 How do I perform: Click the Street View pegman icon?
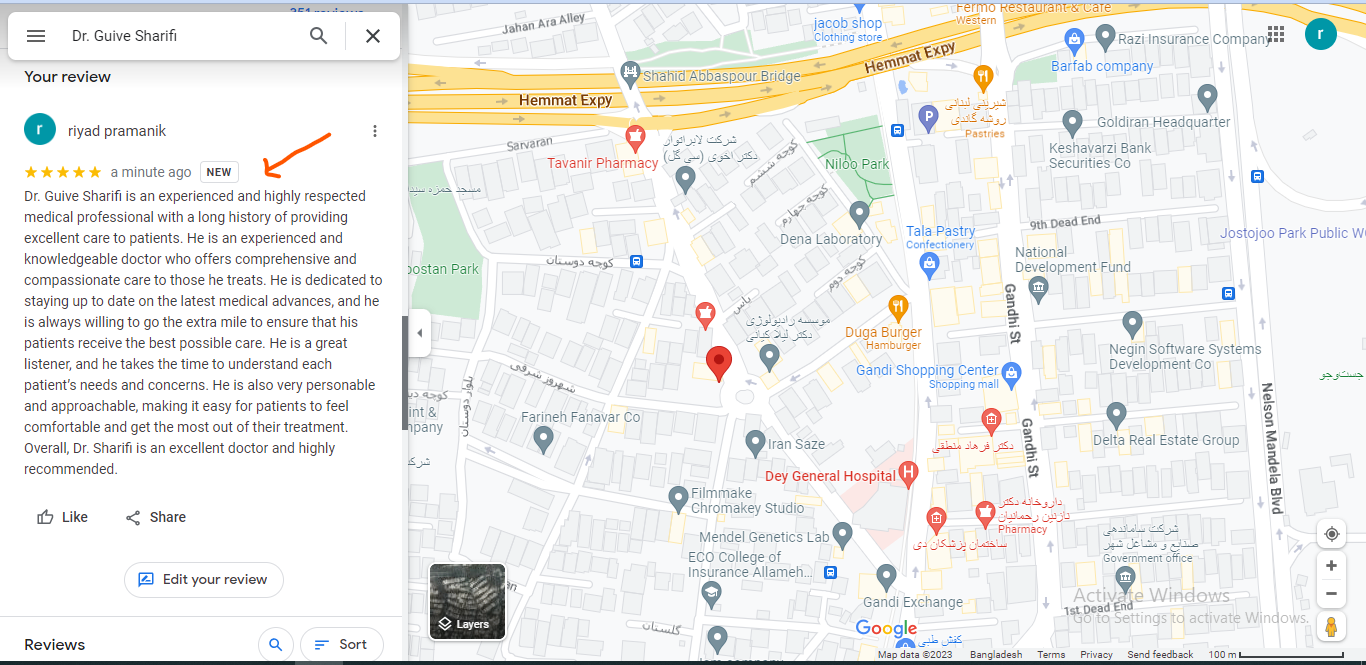(x=1331, y=627)
